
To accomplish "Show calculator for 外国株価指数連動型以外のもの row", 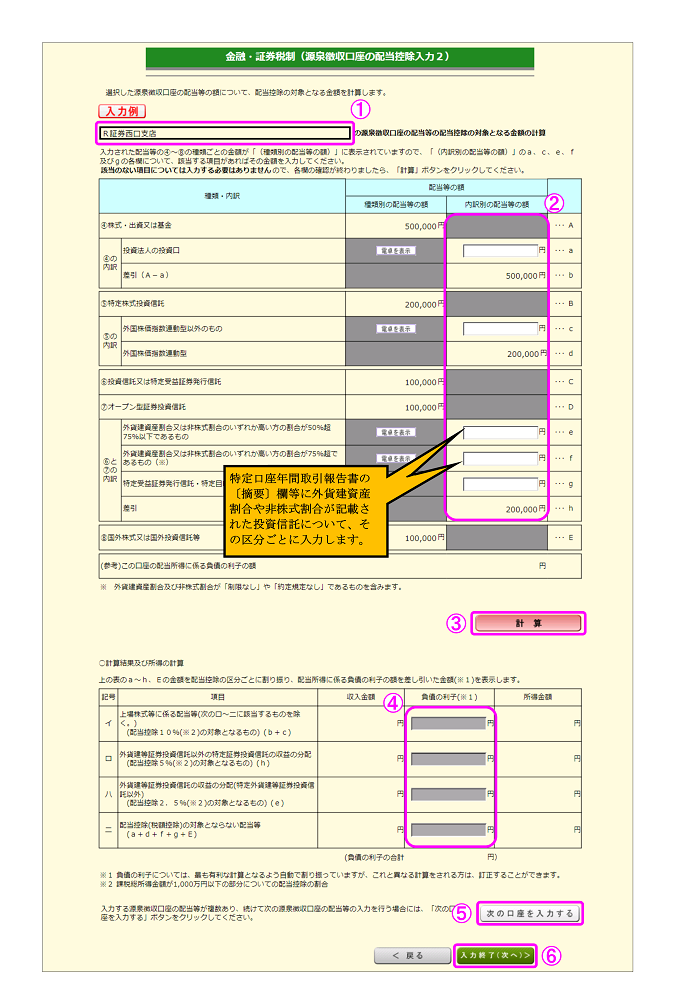I will click(396, 329).
